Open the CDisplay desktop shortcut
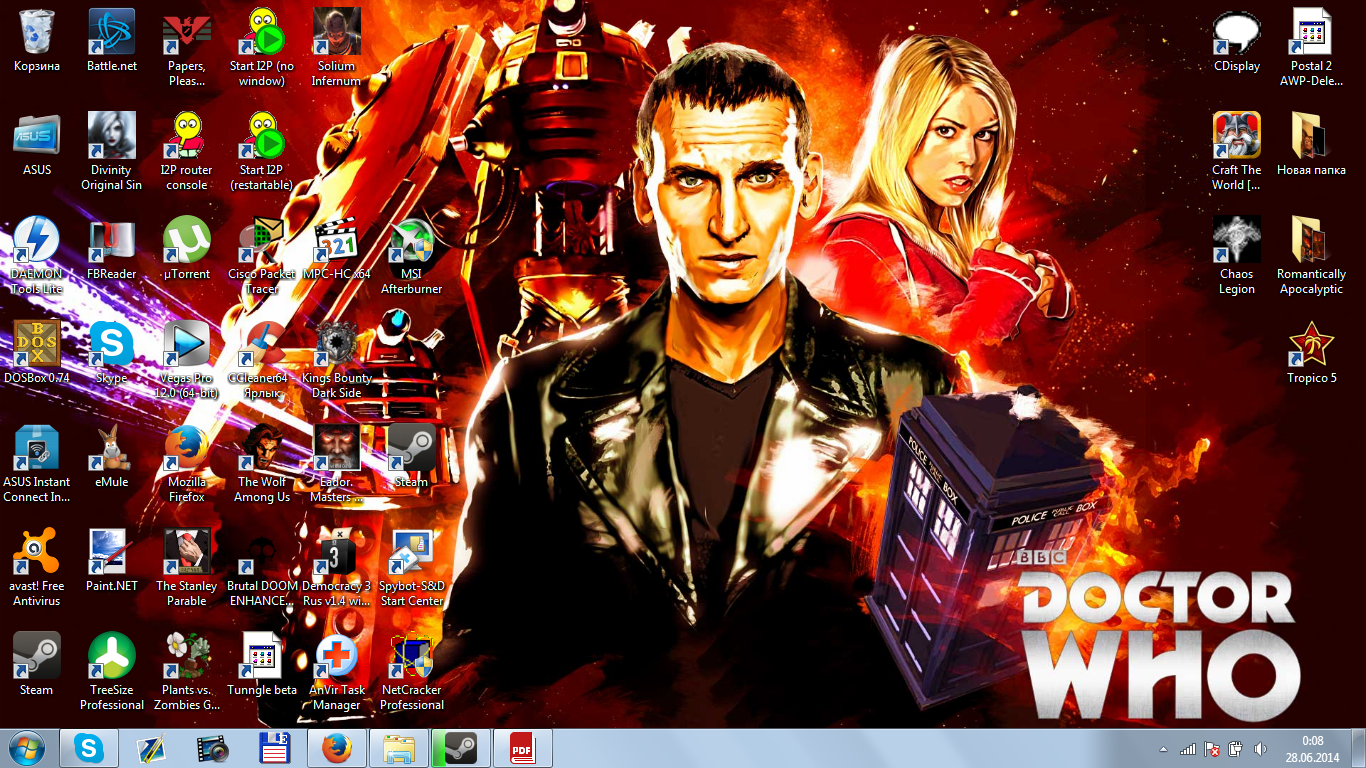This screenshot has height=768, width=1366. pos(1237,41)
